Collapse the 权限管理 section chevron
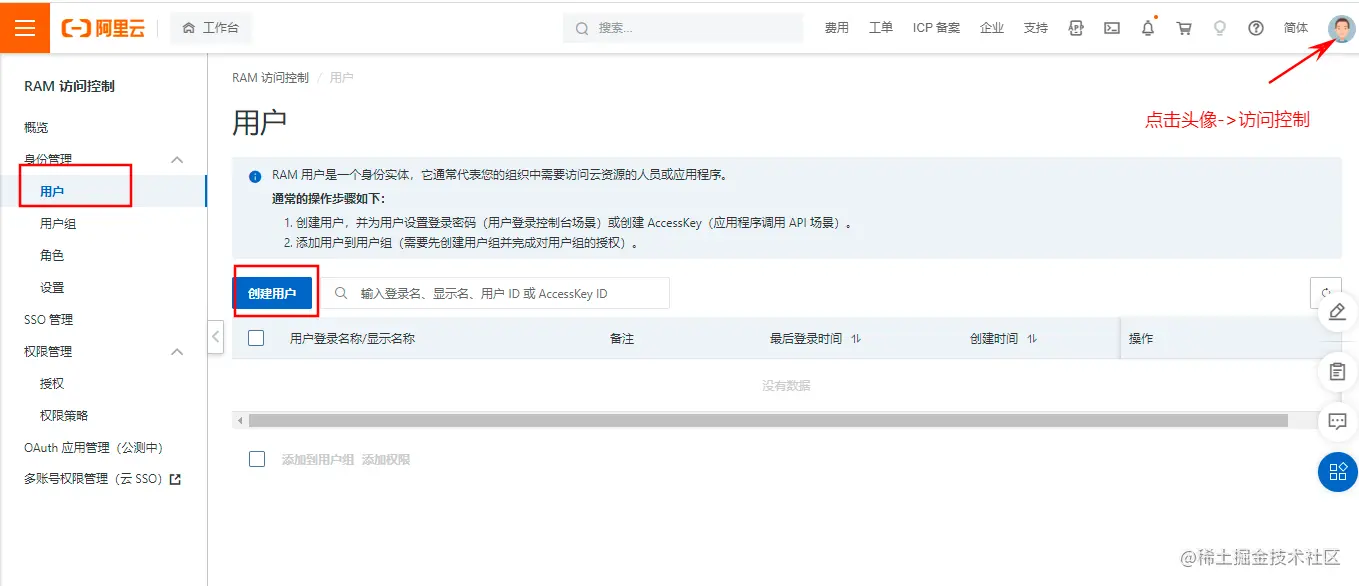This screenshot has width=1359, height=586. (x=177, y=352)
